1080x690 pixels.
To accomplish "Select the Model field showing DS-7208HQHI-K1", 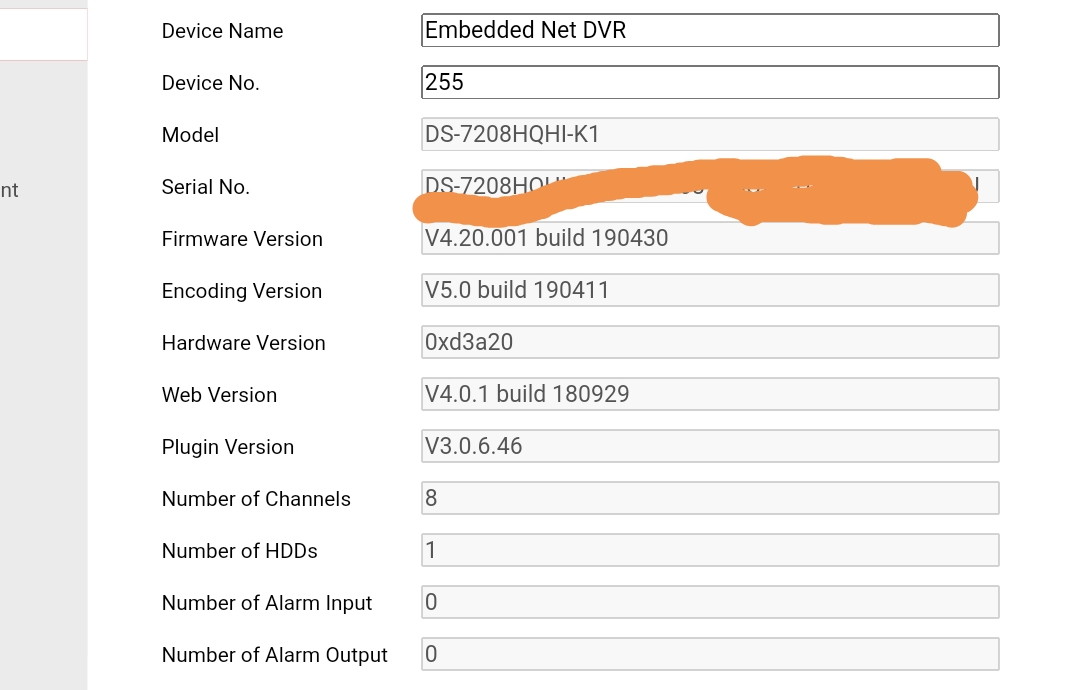I will [710, 134].
